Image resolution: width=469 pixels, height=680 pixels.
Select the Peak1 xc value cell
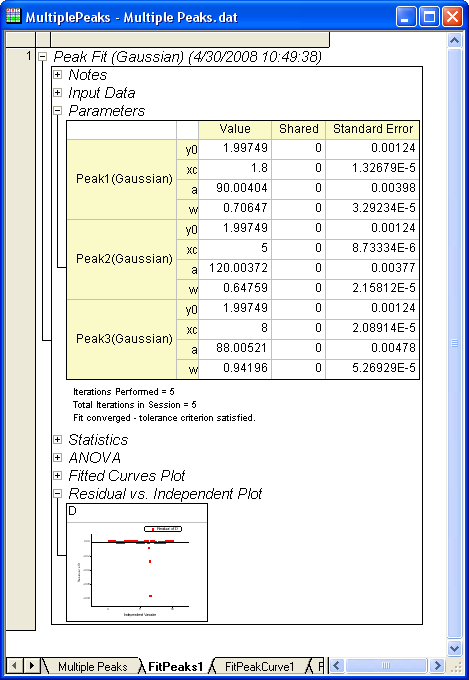(235, 169)
